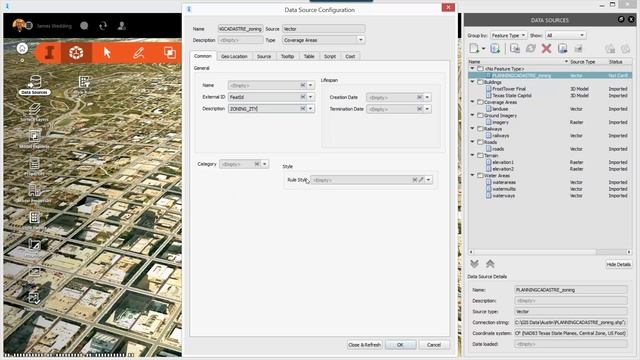Screen dimensions: 640x360
Task: Open the Termination Date dropdown arrow
Action: click(x=427, y=109)
